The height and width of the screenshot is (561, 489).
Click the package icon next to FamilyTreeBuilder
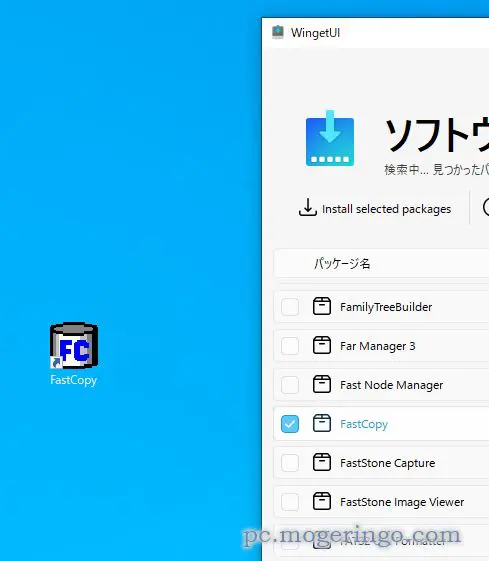click(x=322, y=307)
